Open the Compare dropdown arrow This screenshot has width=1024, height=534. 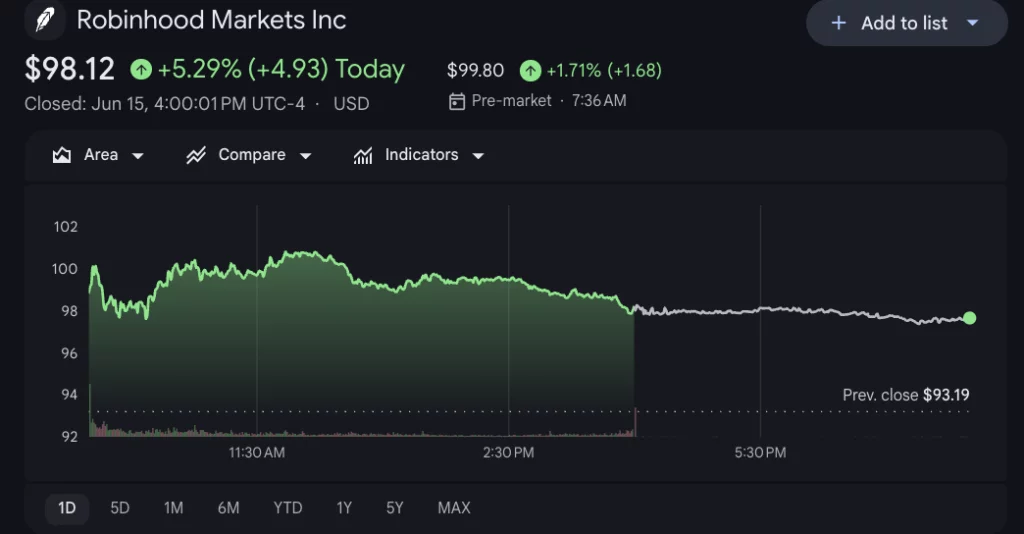tap(306, 156)
